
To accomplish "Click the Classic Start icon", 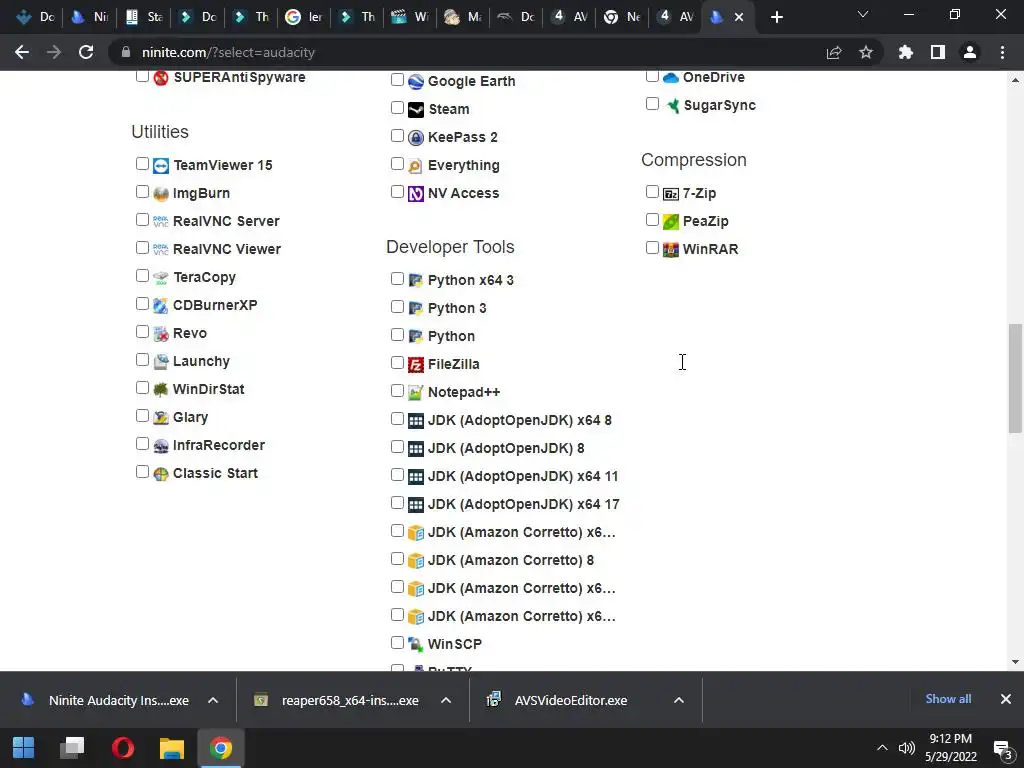I will pyautogui.click(x=161, y=473).
